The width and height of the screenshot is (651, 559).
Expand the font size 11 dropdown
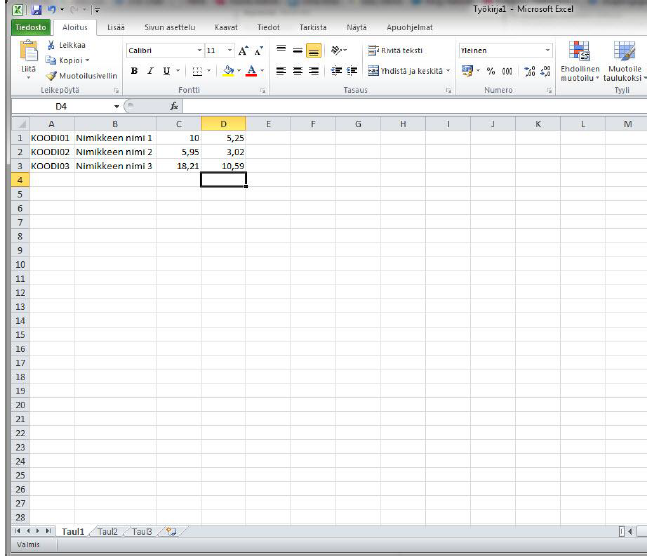[x=230, y=50]
